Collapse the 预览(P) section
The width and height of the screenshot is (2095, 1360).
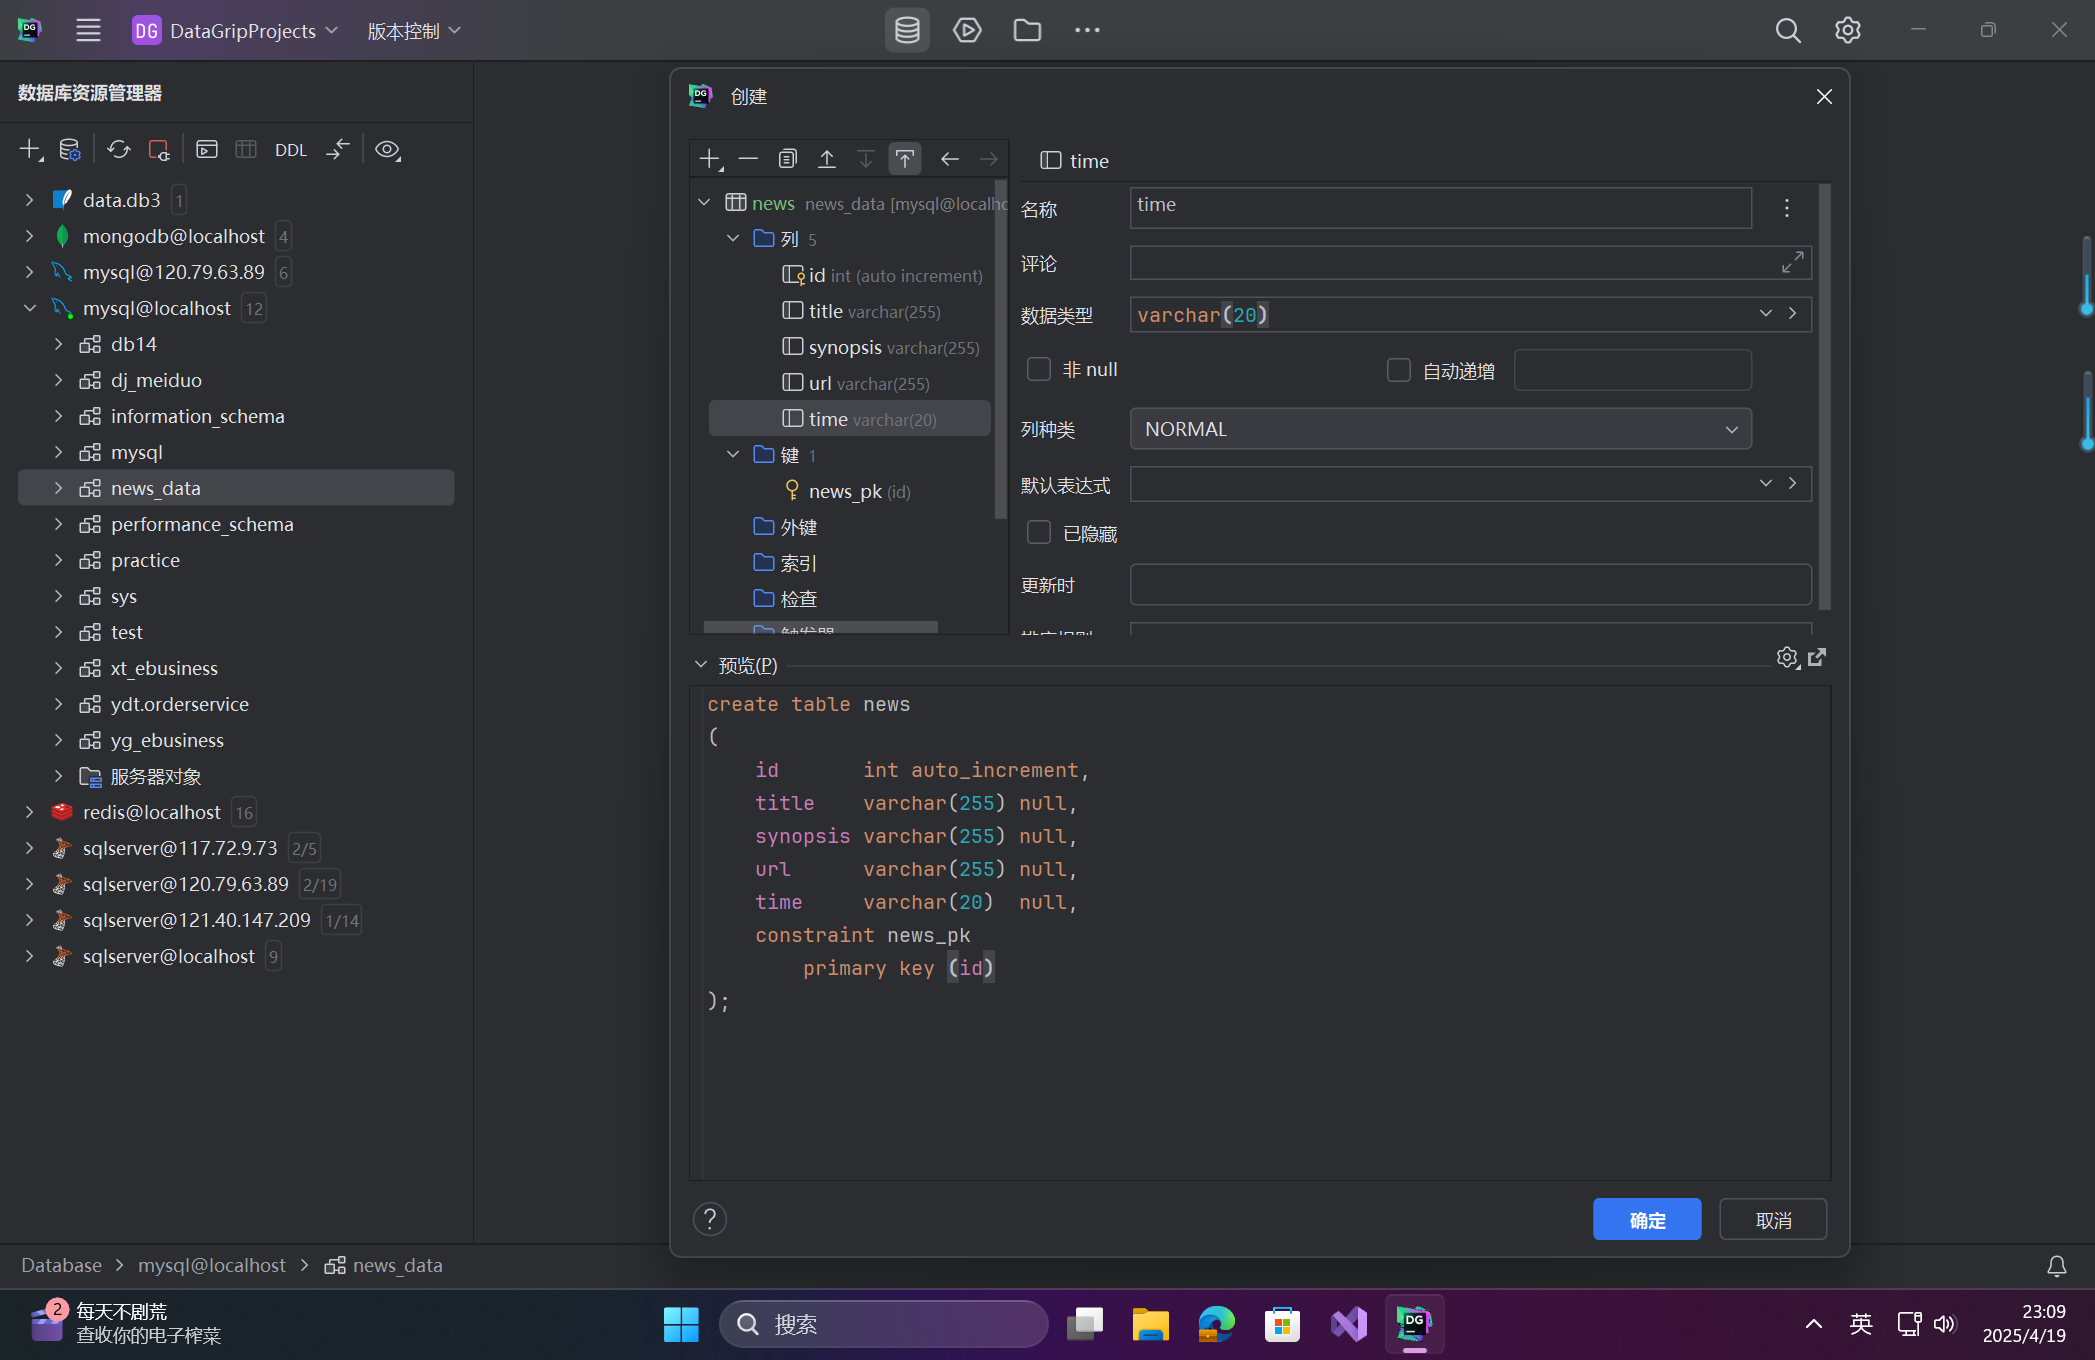700,665
